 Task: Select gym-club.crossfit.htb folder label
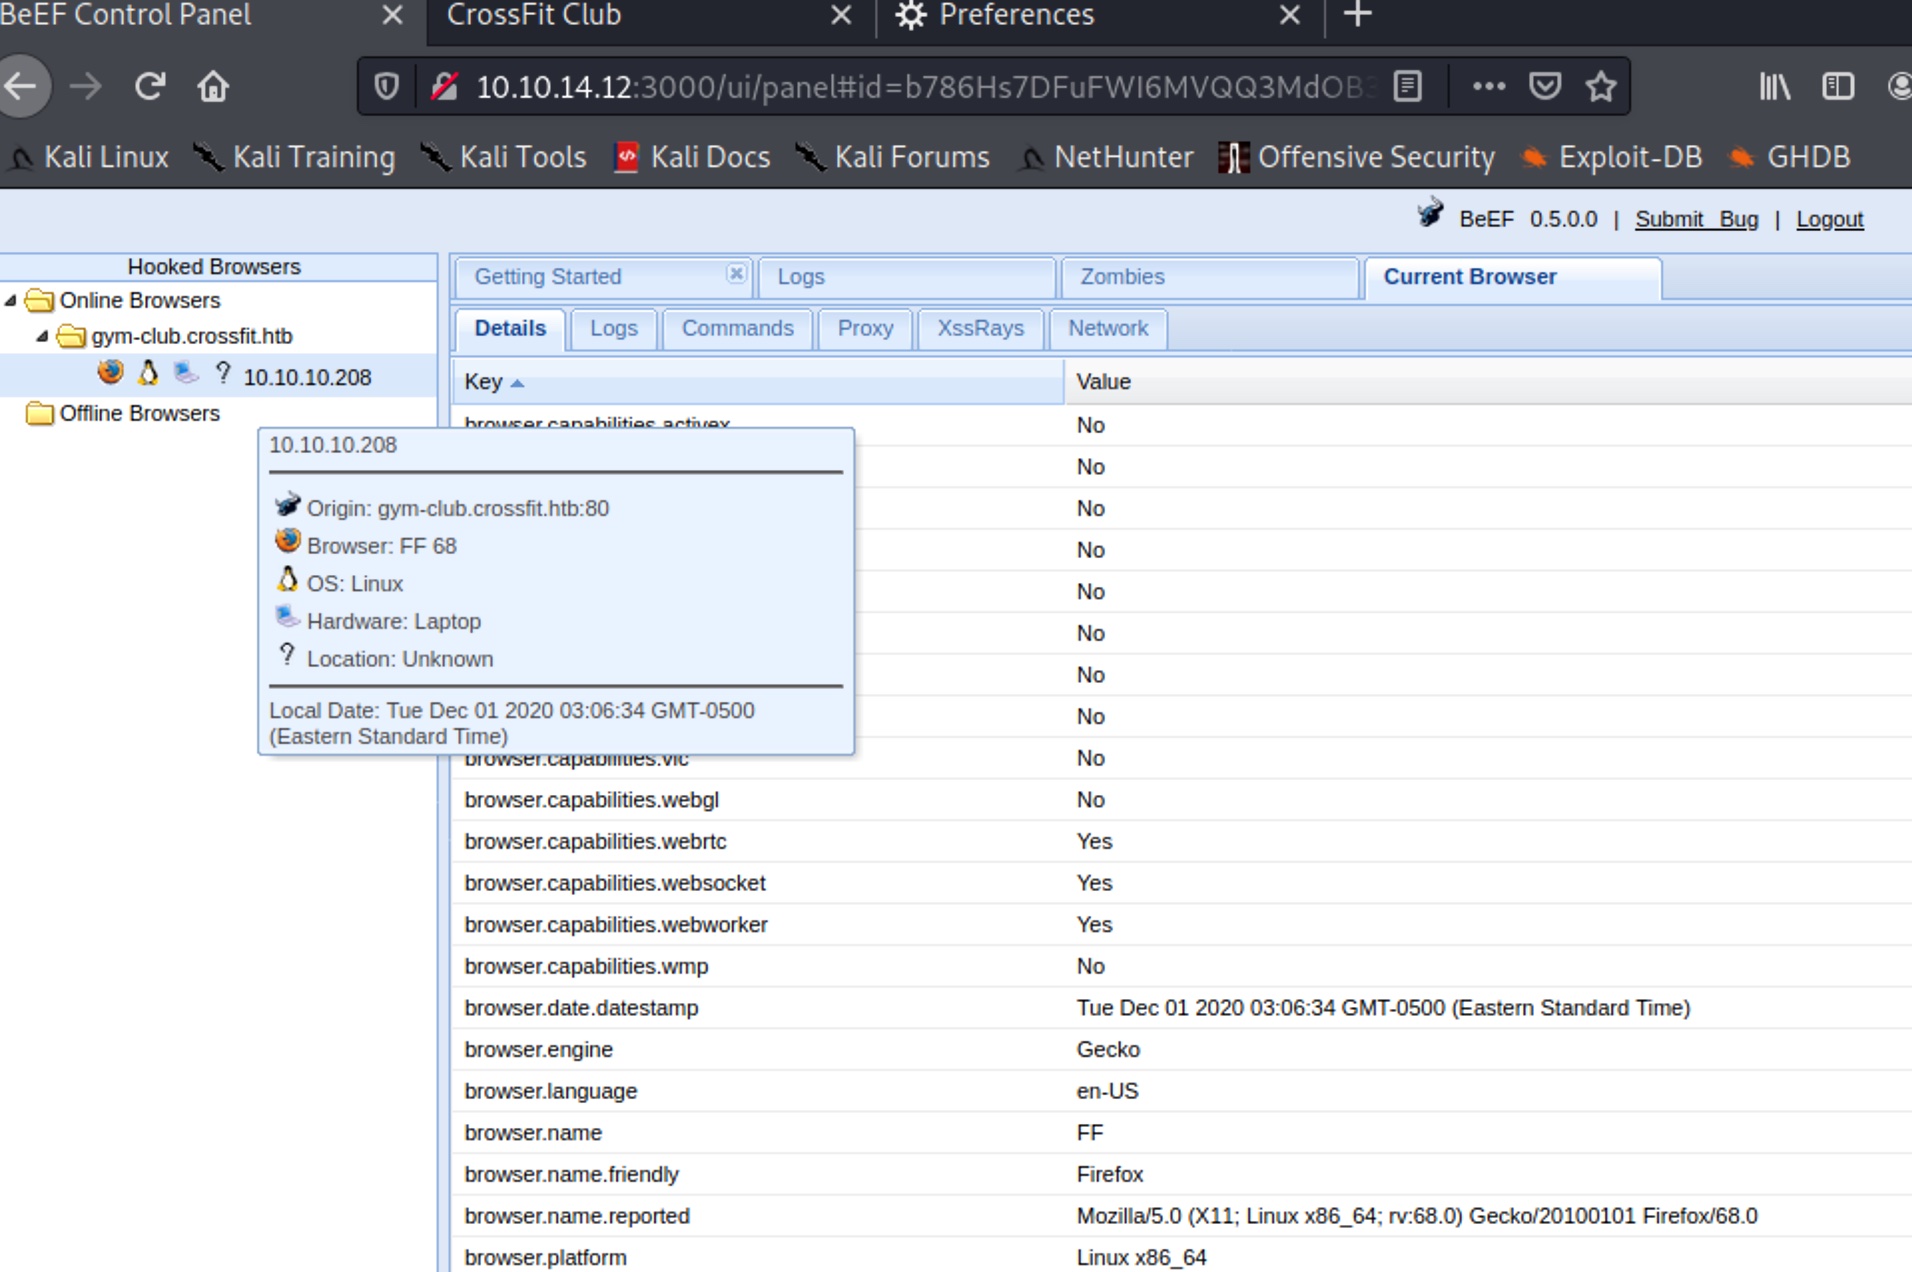192,336
